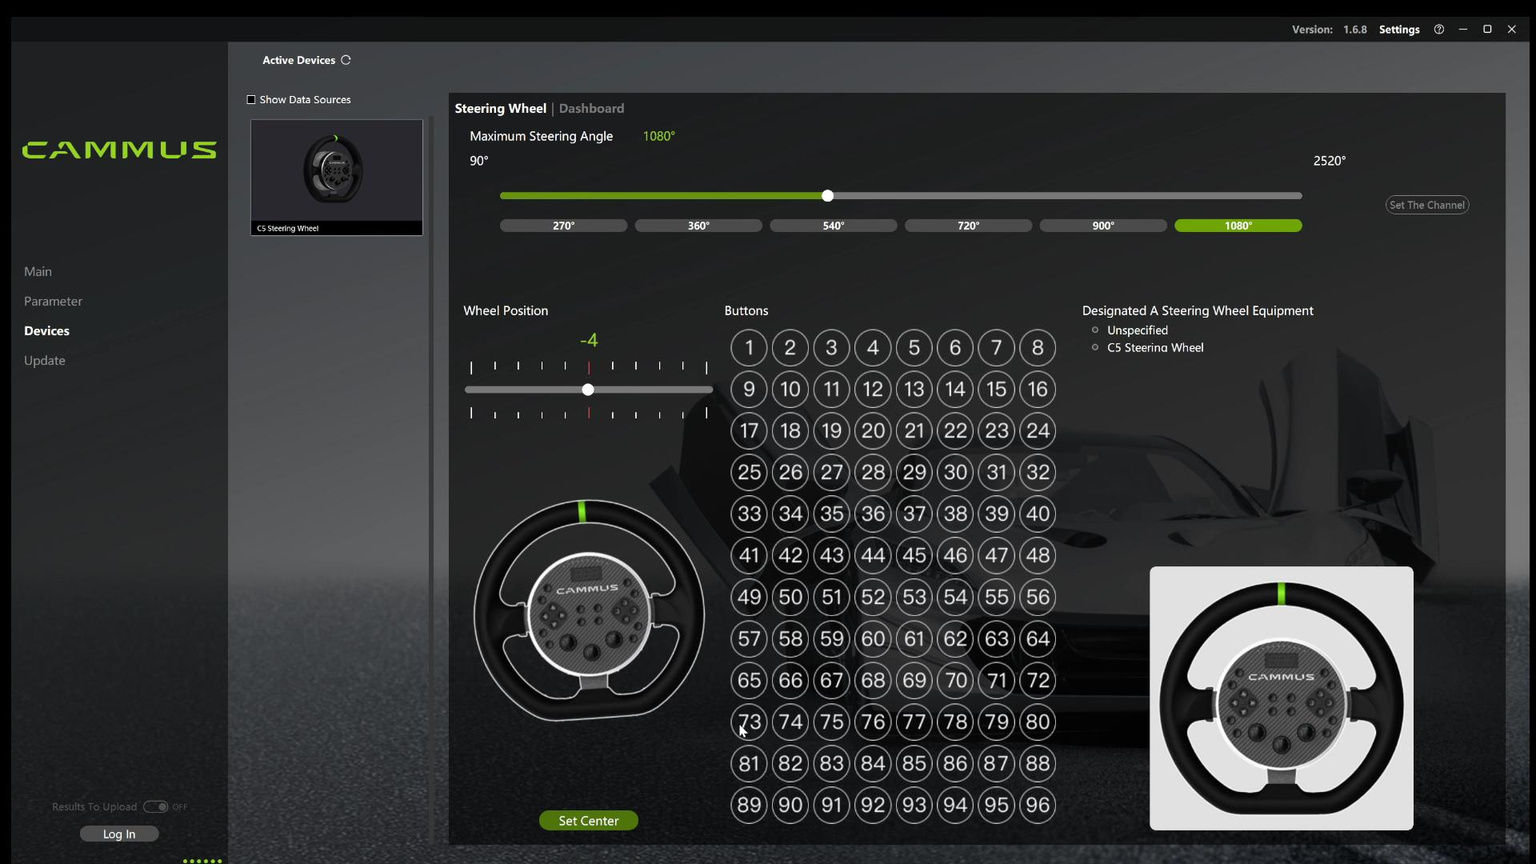The height and width of the screenshot is (864, 1536).
Task: Click button indicator number 96
Action: pyautogui.click(x=1038, y=805)
